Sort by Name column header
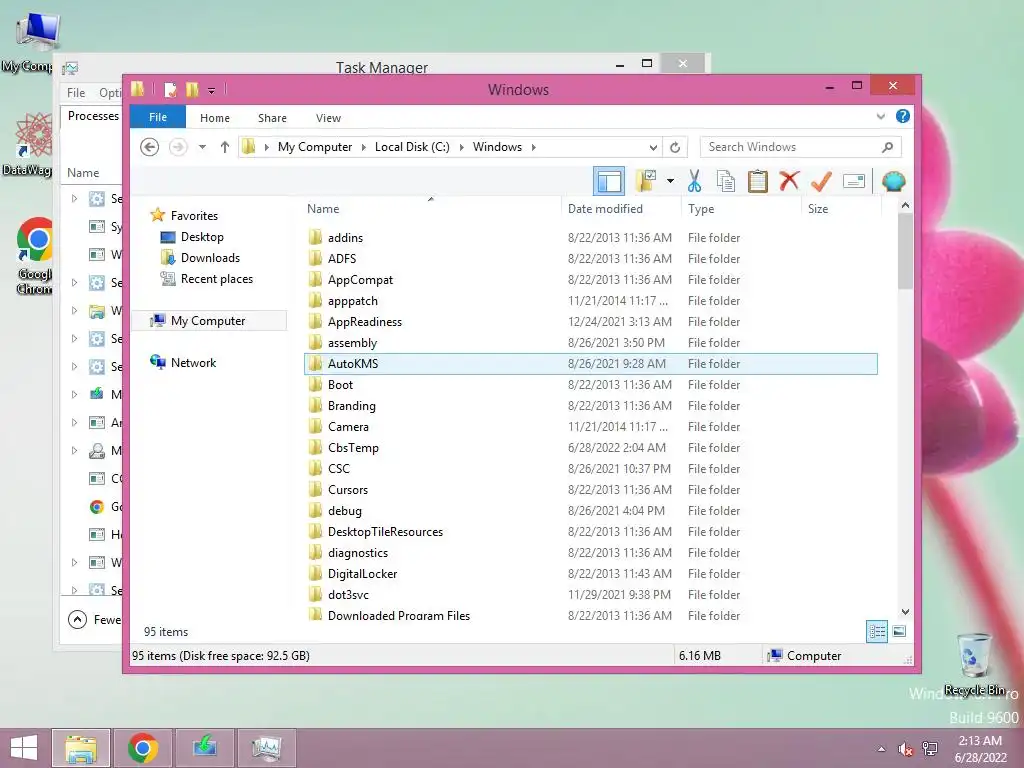Viewport: 1024px width, 768px height. click(x=323, y=209)
